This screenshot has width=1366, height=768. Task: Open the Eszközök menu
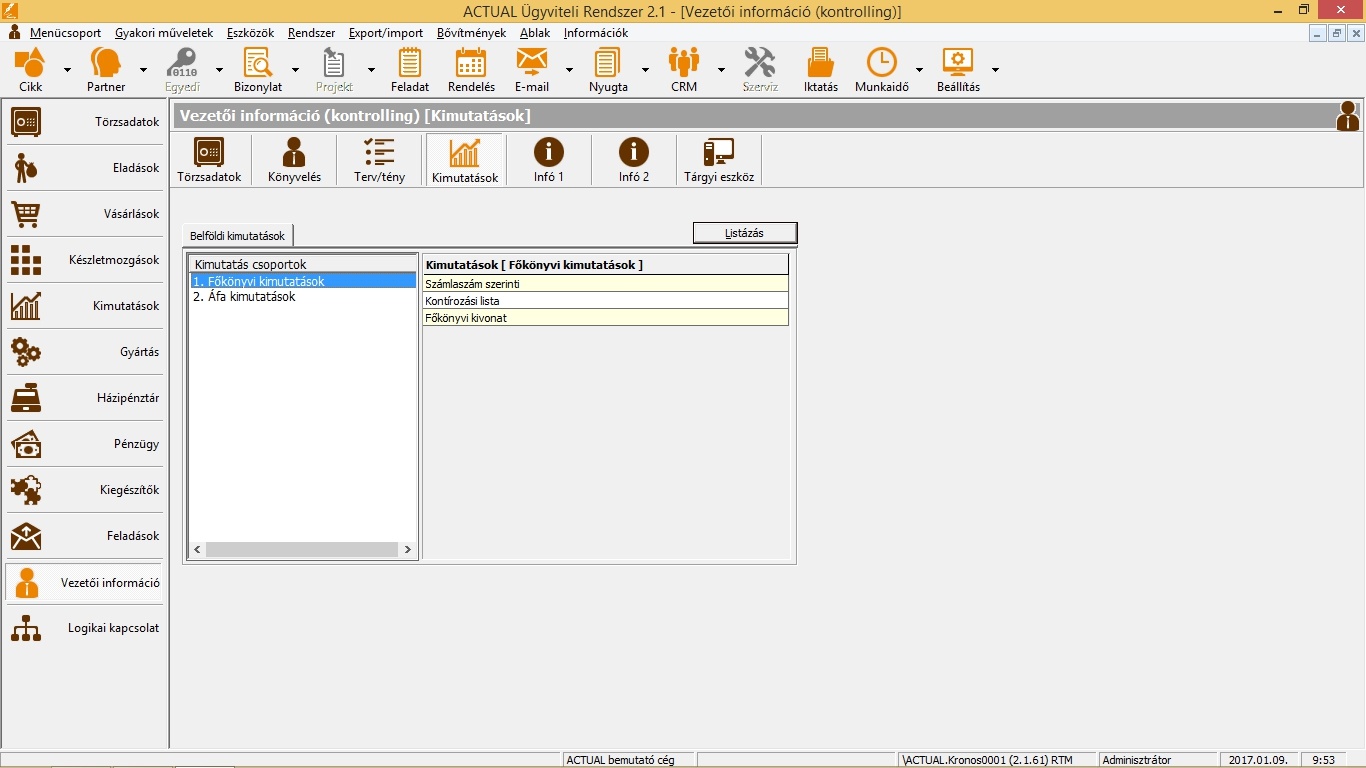[x=250, y=33]
